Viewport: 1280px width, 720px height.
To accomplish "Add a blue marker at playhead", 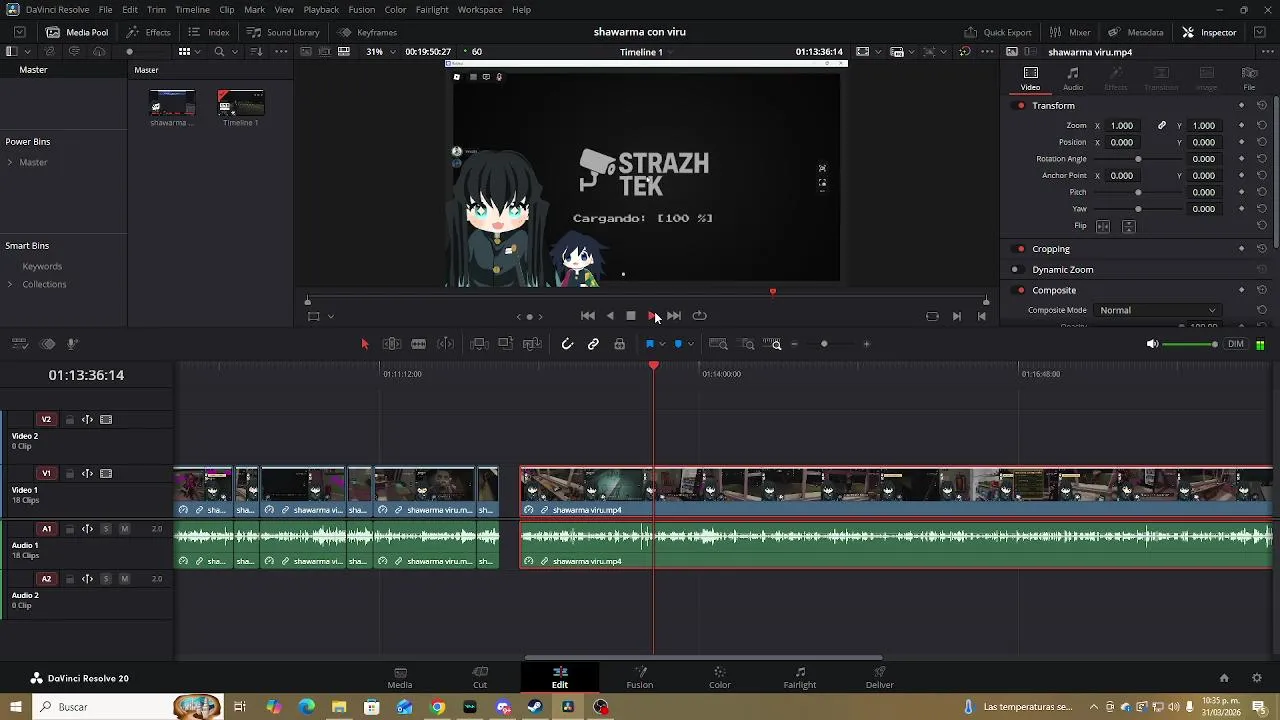I will coord(678,344).
